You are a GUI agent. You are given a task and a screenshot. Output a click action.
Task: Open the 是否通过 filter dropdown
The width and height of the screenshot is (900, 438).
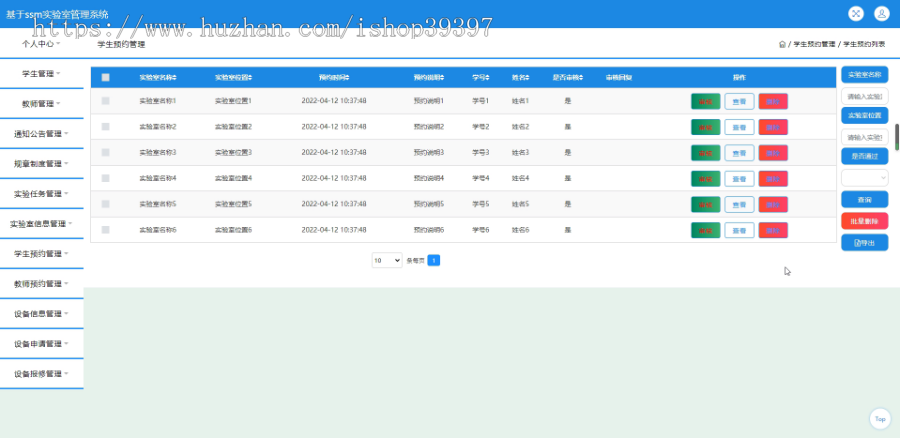pos(864,178)
